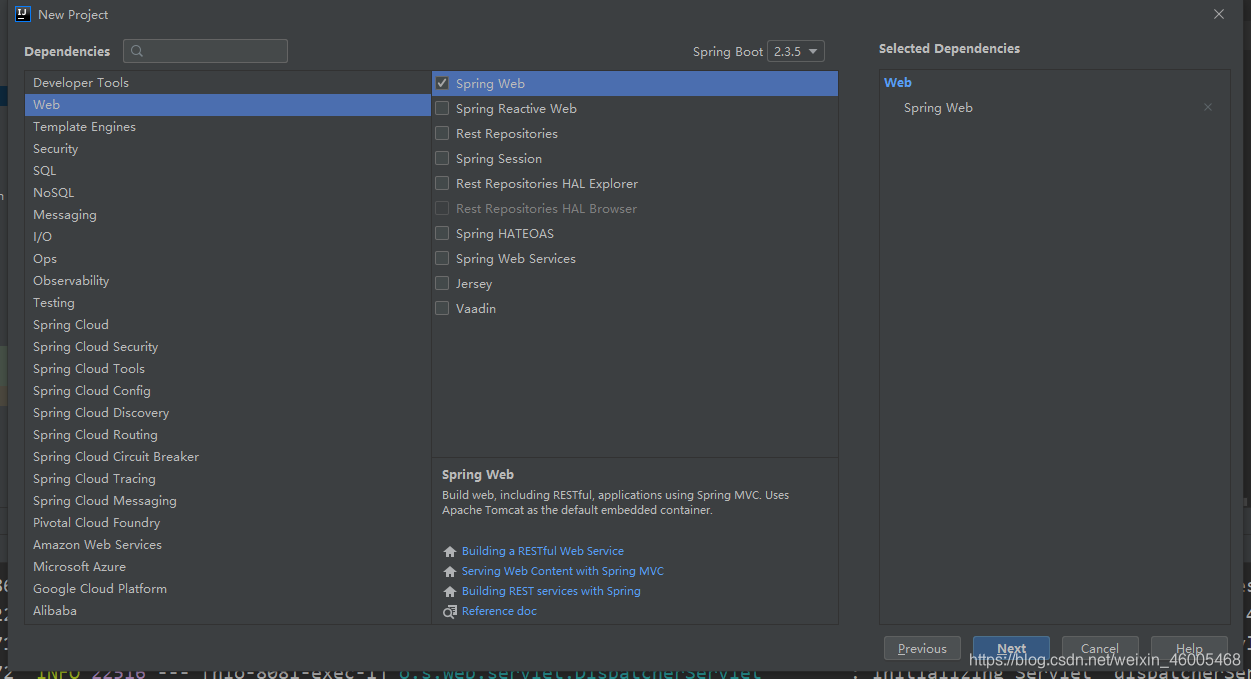This screenshot has height=679, width=1251.
Task: Close the New Project dialog
Action: click(1219, 14)
